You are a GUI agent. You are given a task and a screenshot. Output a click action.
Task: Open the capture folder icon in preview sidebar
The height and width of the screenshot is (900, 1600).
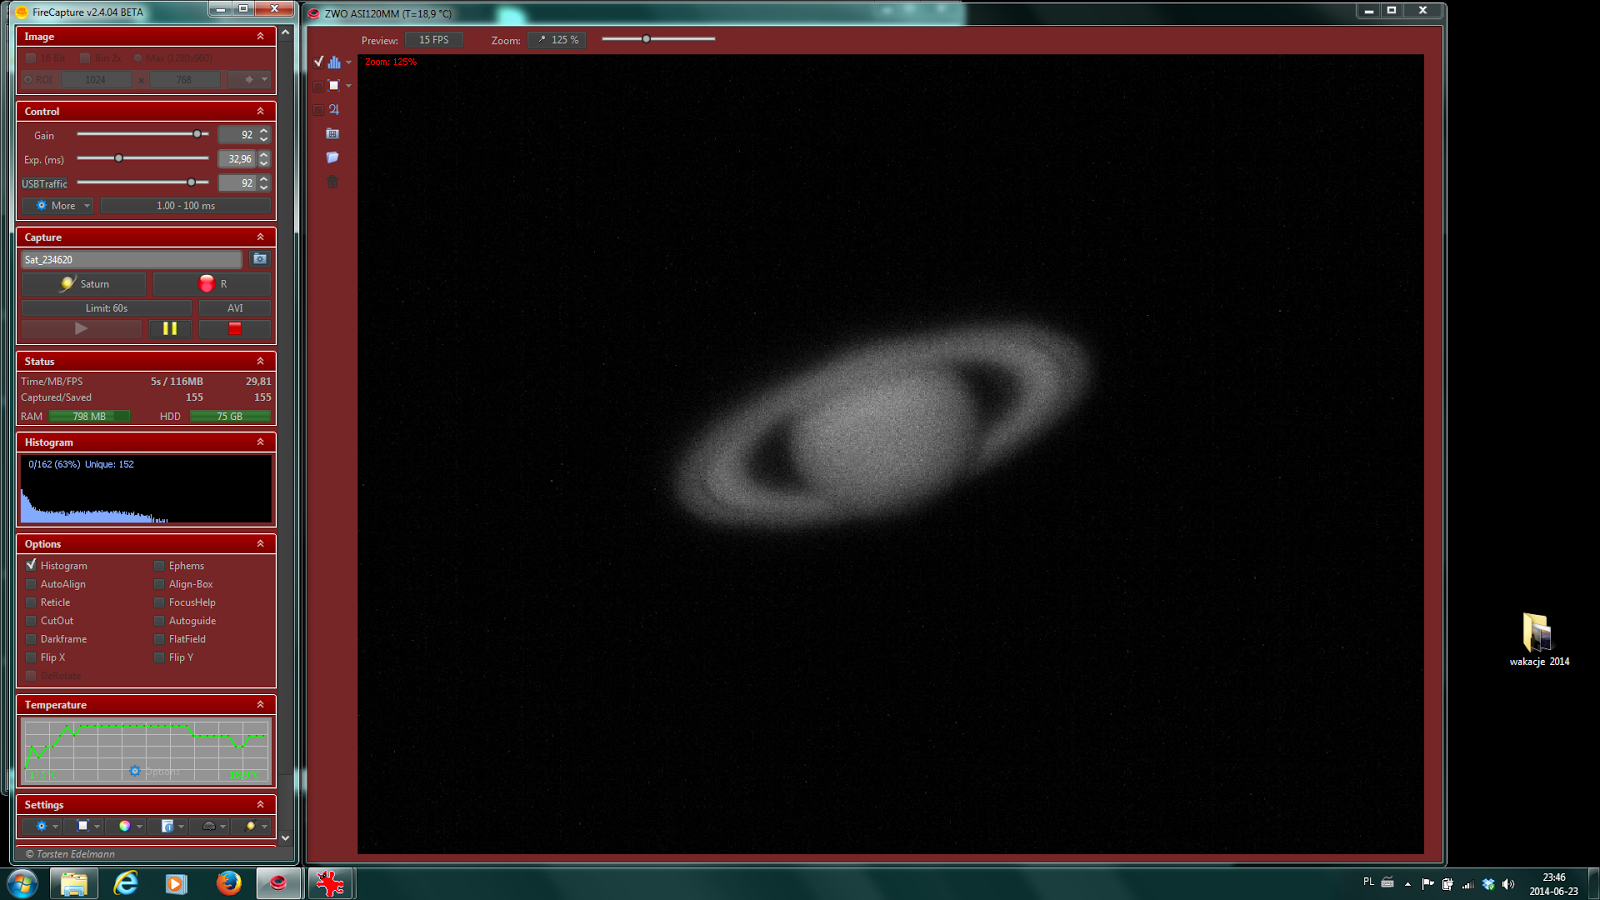coord(333,156)
